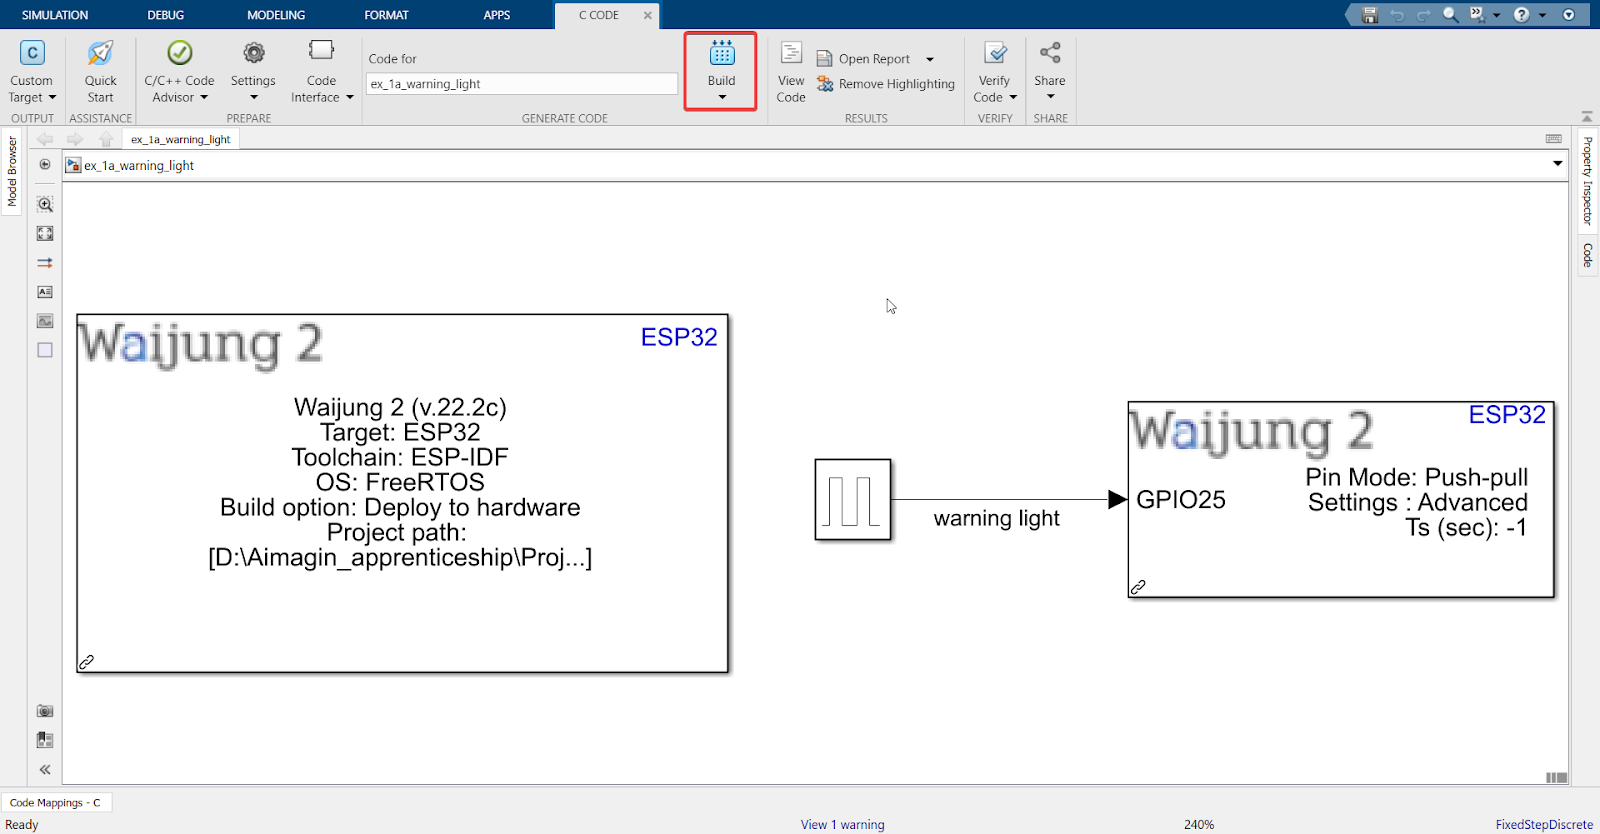Switch to the MODELING tab

[276, 15]
